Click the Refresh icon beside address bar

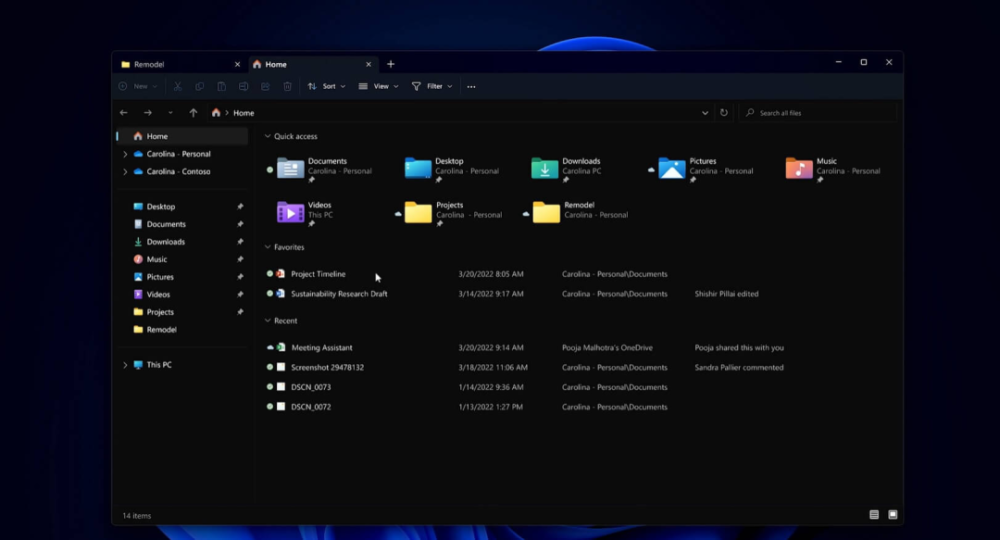point(724,113)
